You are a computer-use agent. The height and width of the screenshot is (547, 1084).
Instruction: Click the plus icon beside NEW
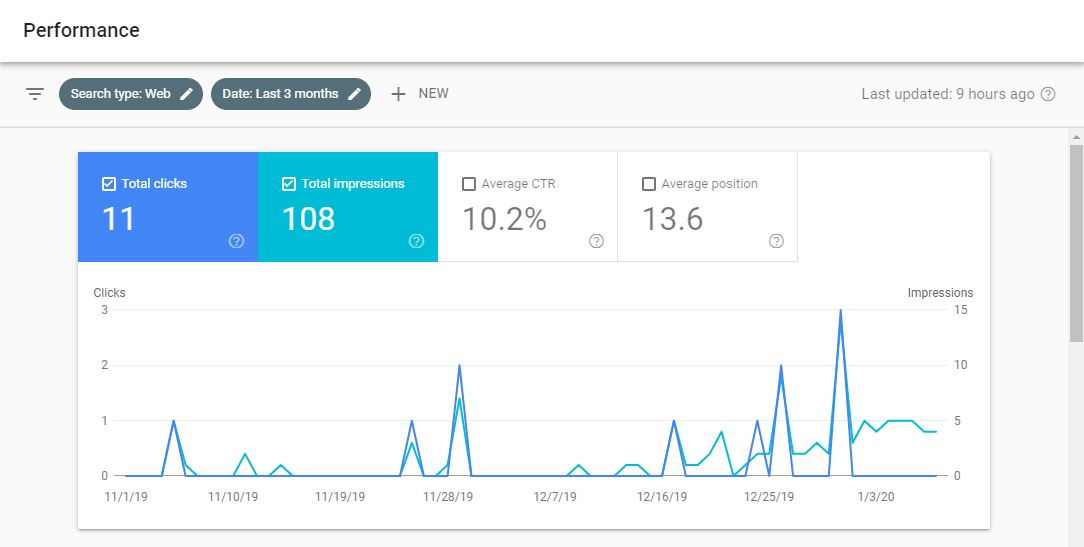pos(398,94)
